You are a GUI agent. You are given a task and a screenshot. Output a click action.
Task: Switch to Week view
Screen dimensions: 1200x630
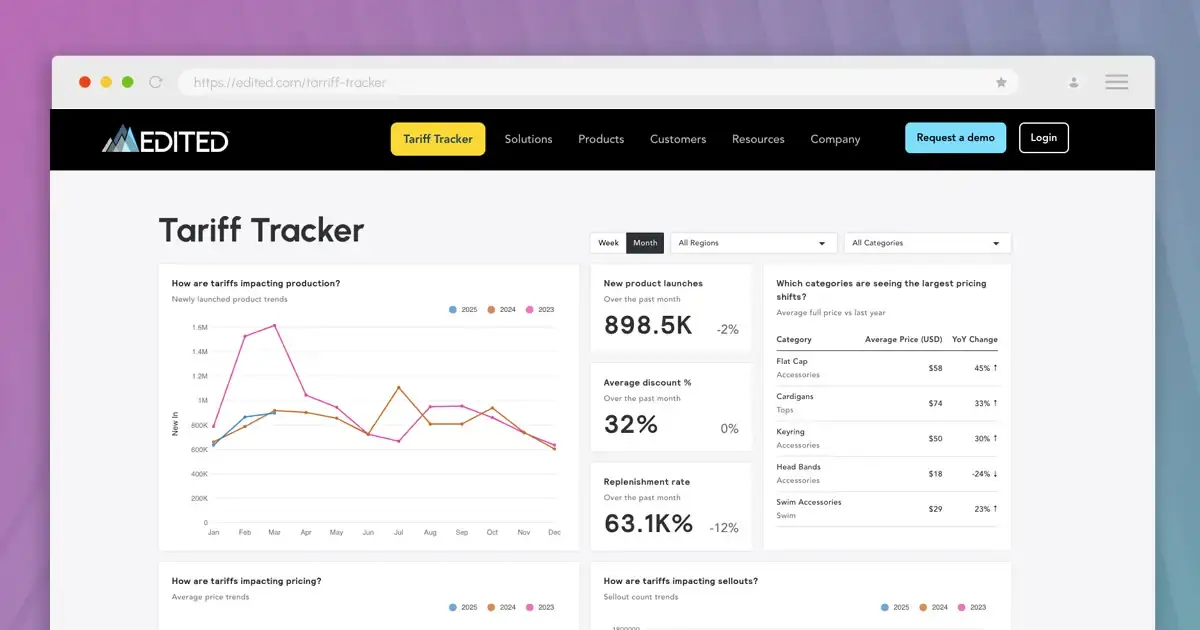(x=607, y=242)
